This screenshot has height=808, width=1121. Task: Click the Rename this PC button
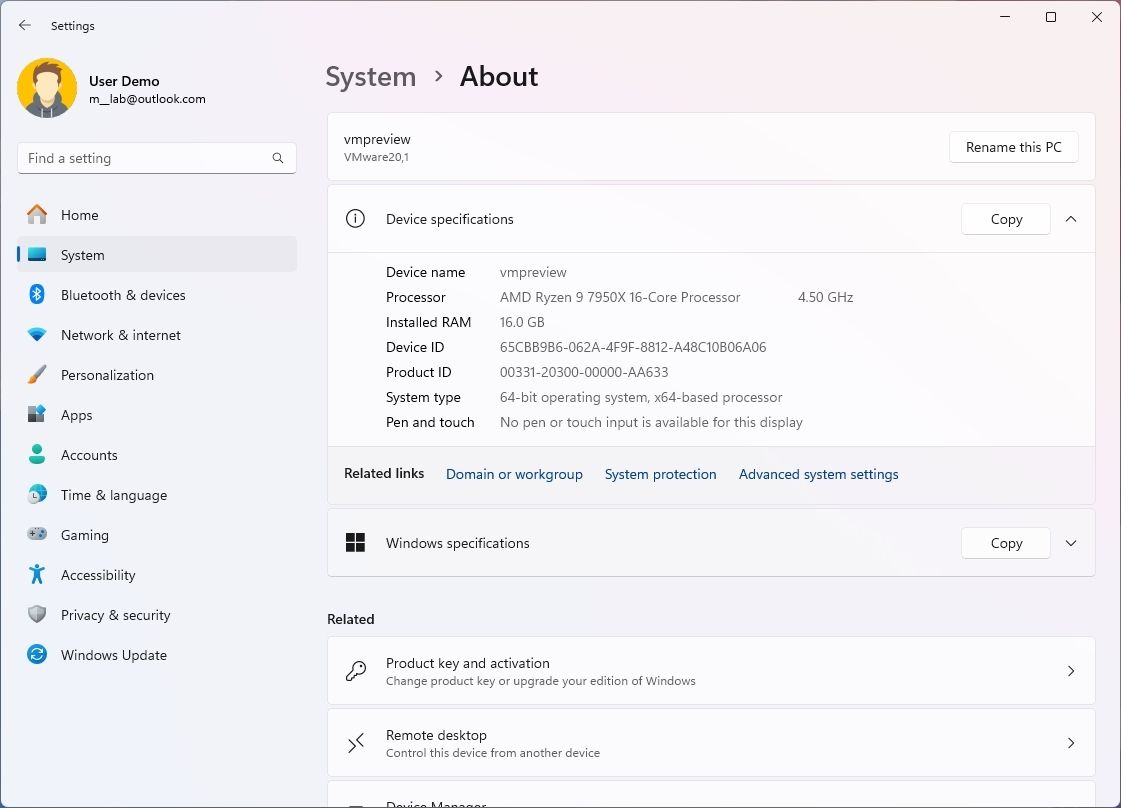coord(1013,147)
